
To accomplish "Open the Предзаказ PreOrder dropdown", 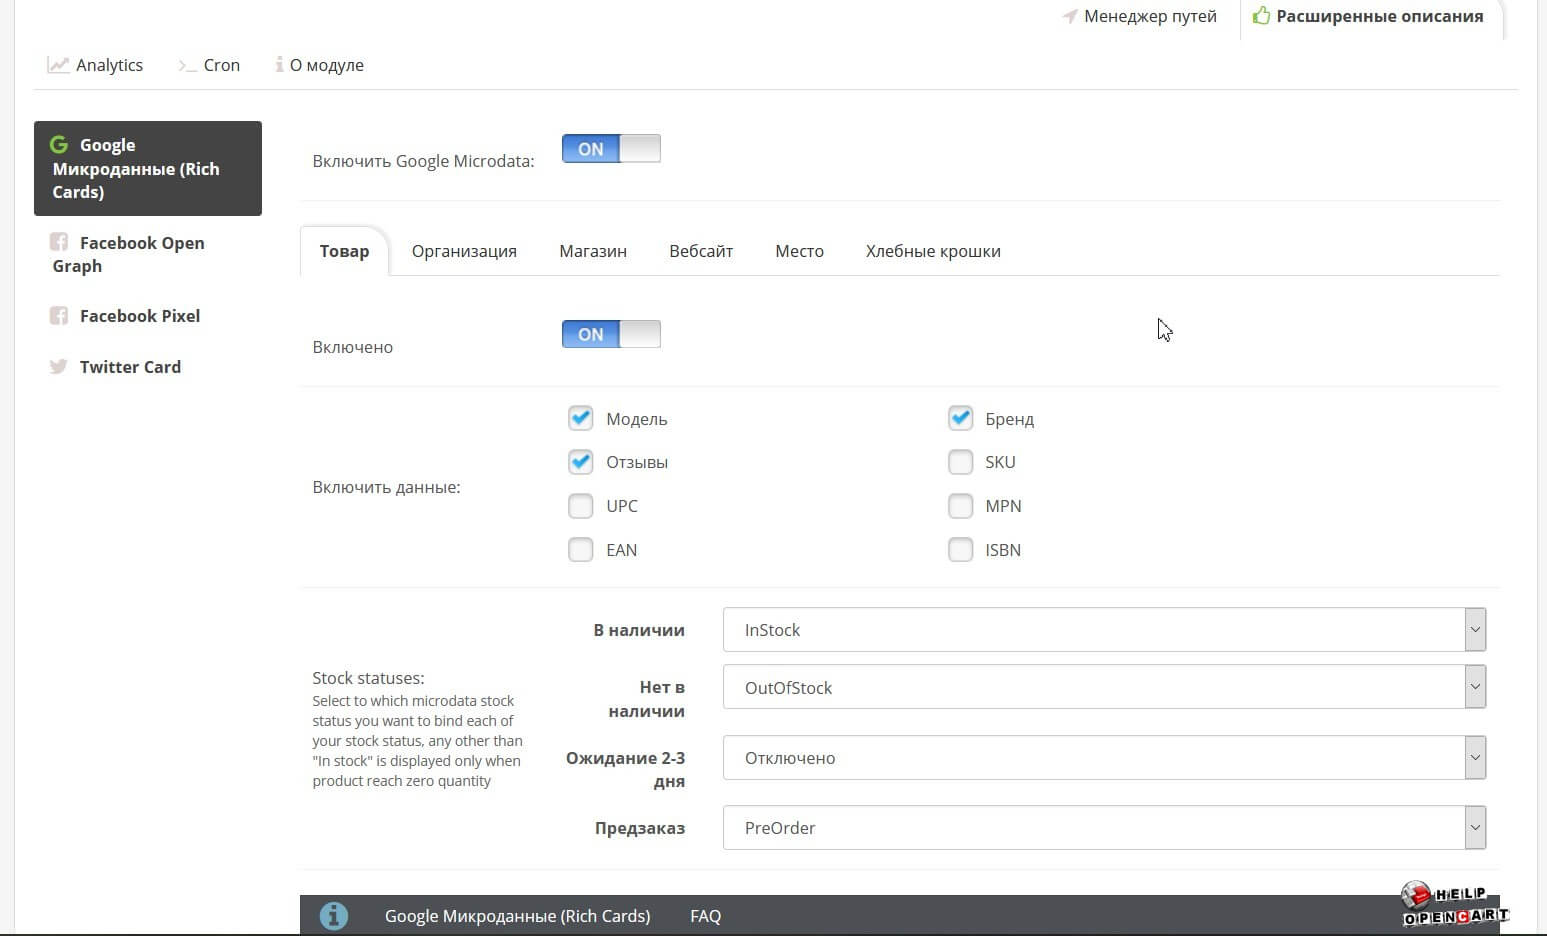I will [x=1103, y=828].
